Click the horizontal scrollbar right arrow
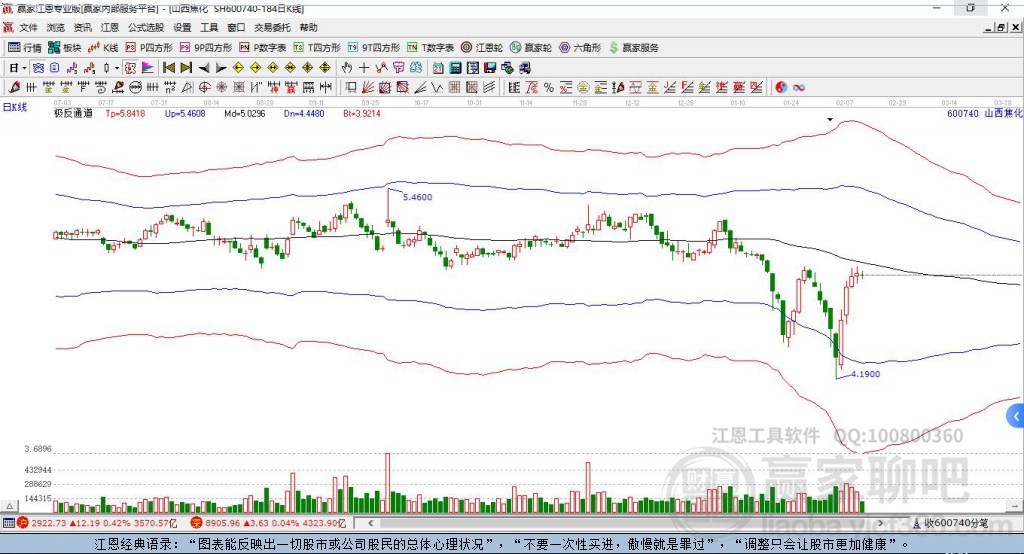This screenshot has height=554, width=1024. pyautogui.click(x=880, y=523)
